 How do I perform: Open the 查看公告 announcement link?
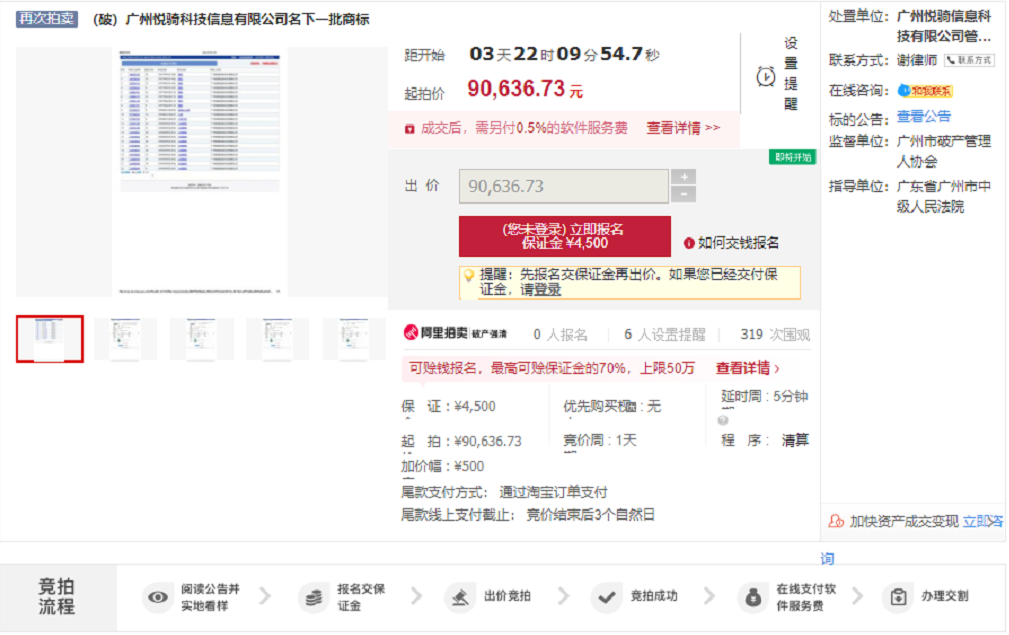click(924, 117)
